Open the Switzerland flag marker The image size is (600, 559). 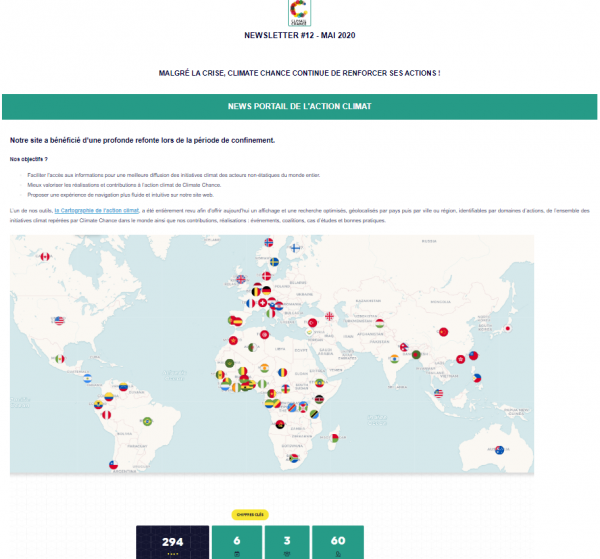[x=262, y=303]
